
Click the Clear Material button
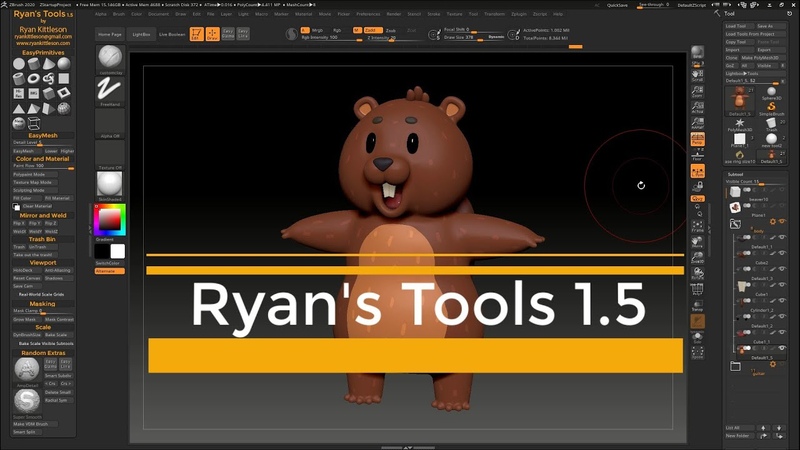(37, 206)
